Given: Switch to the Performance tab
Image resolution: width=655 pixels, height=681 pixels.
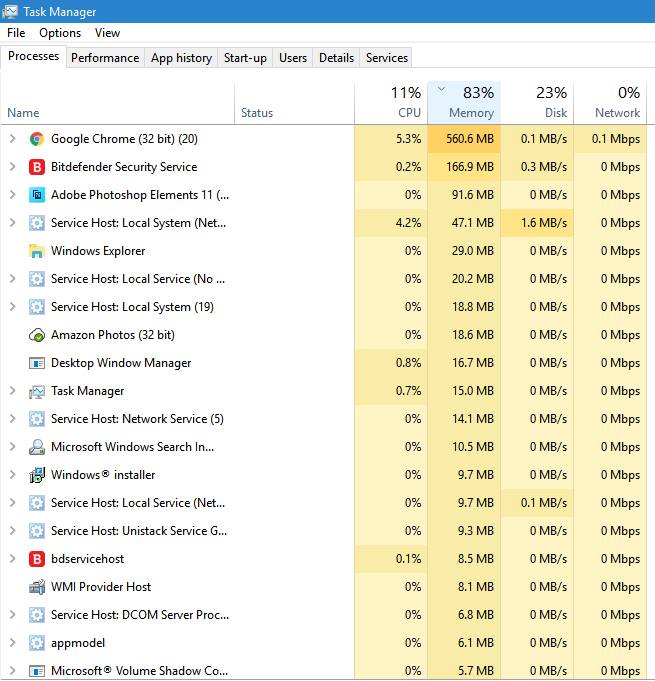Looking at the screenshot, I should coord(105,58).
